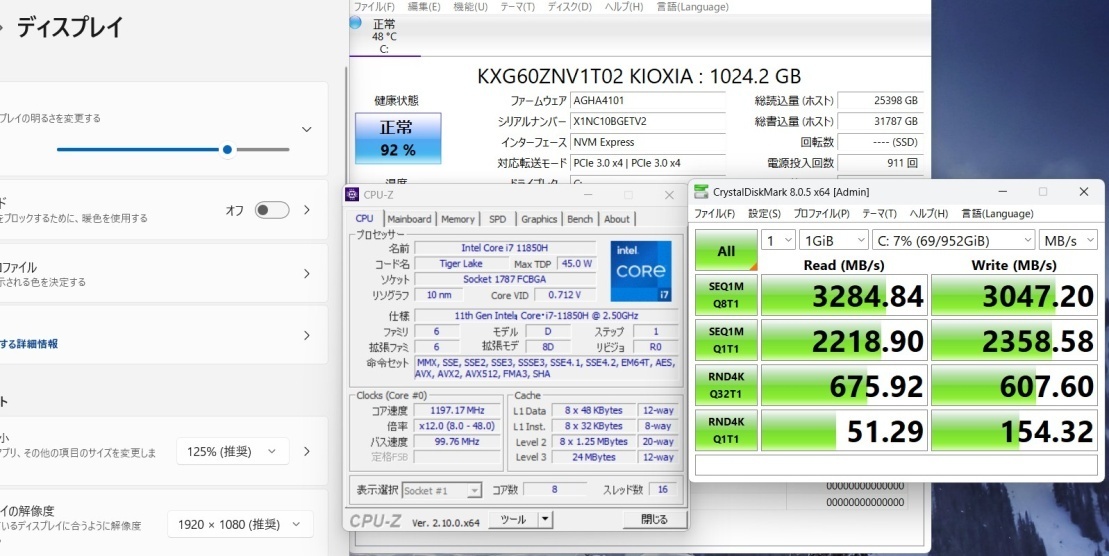Image resolution: width=1109 pixels, height=556 pixels.
Task: Run the SEQ1M Q8T1 benchmark
Action: click(x=726, y=295)
